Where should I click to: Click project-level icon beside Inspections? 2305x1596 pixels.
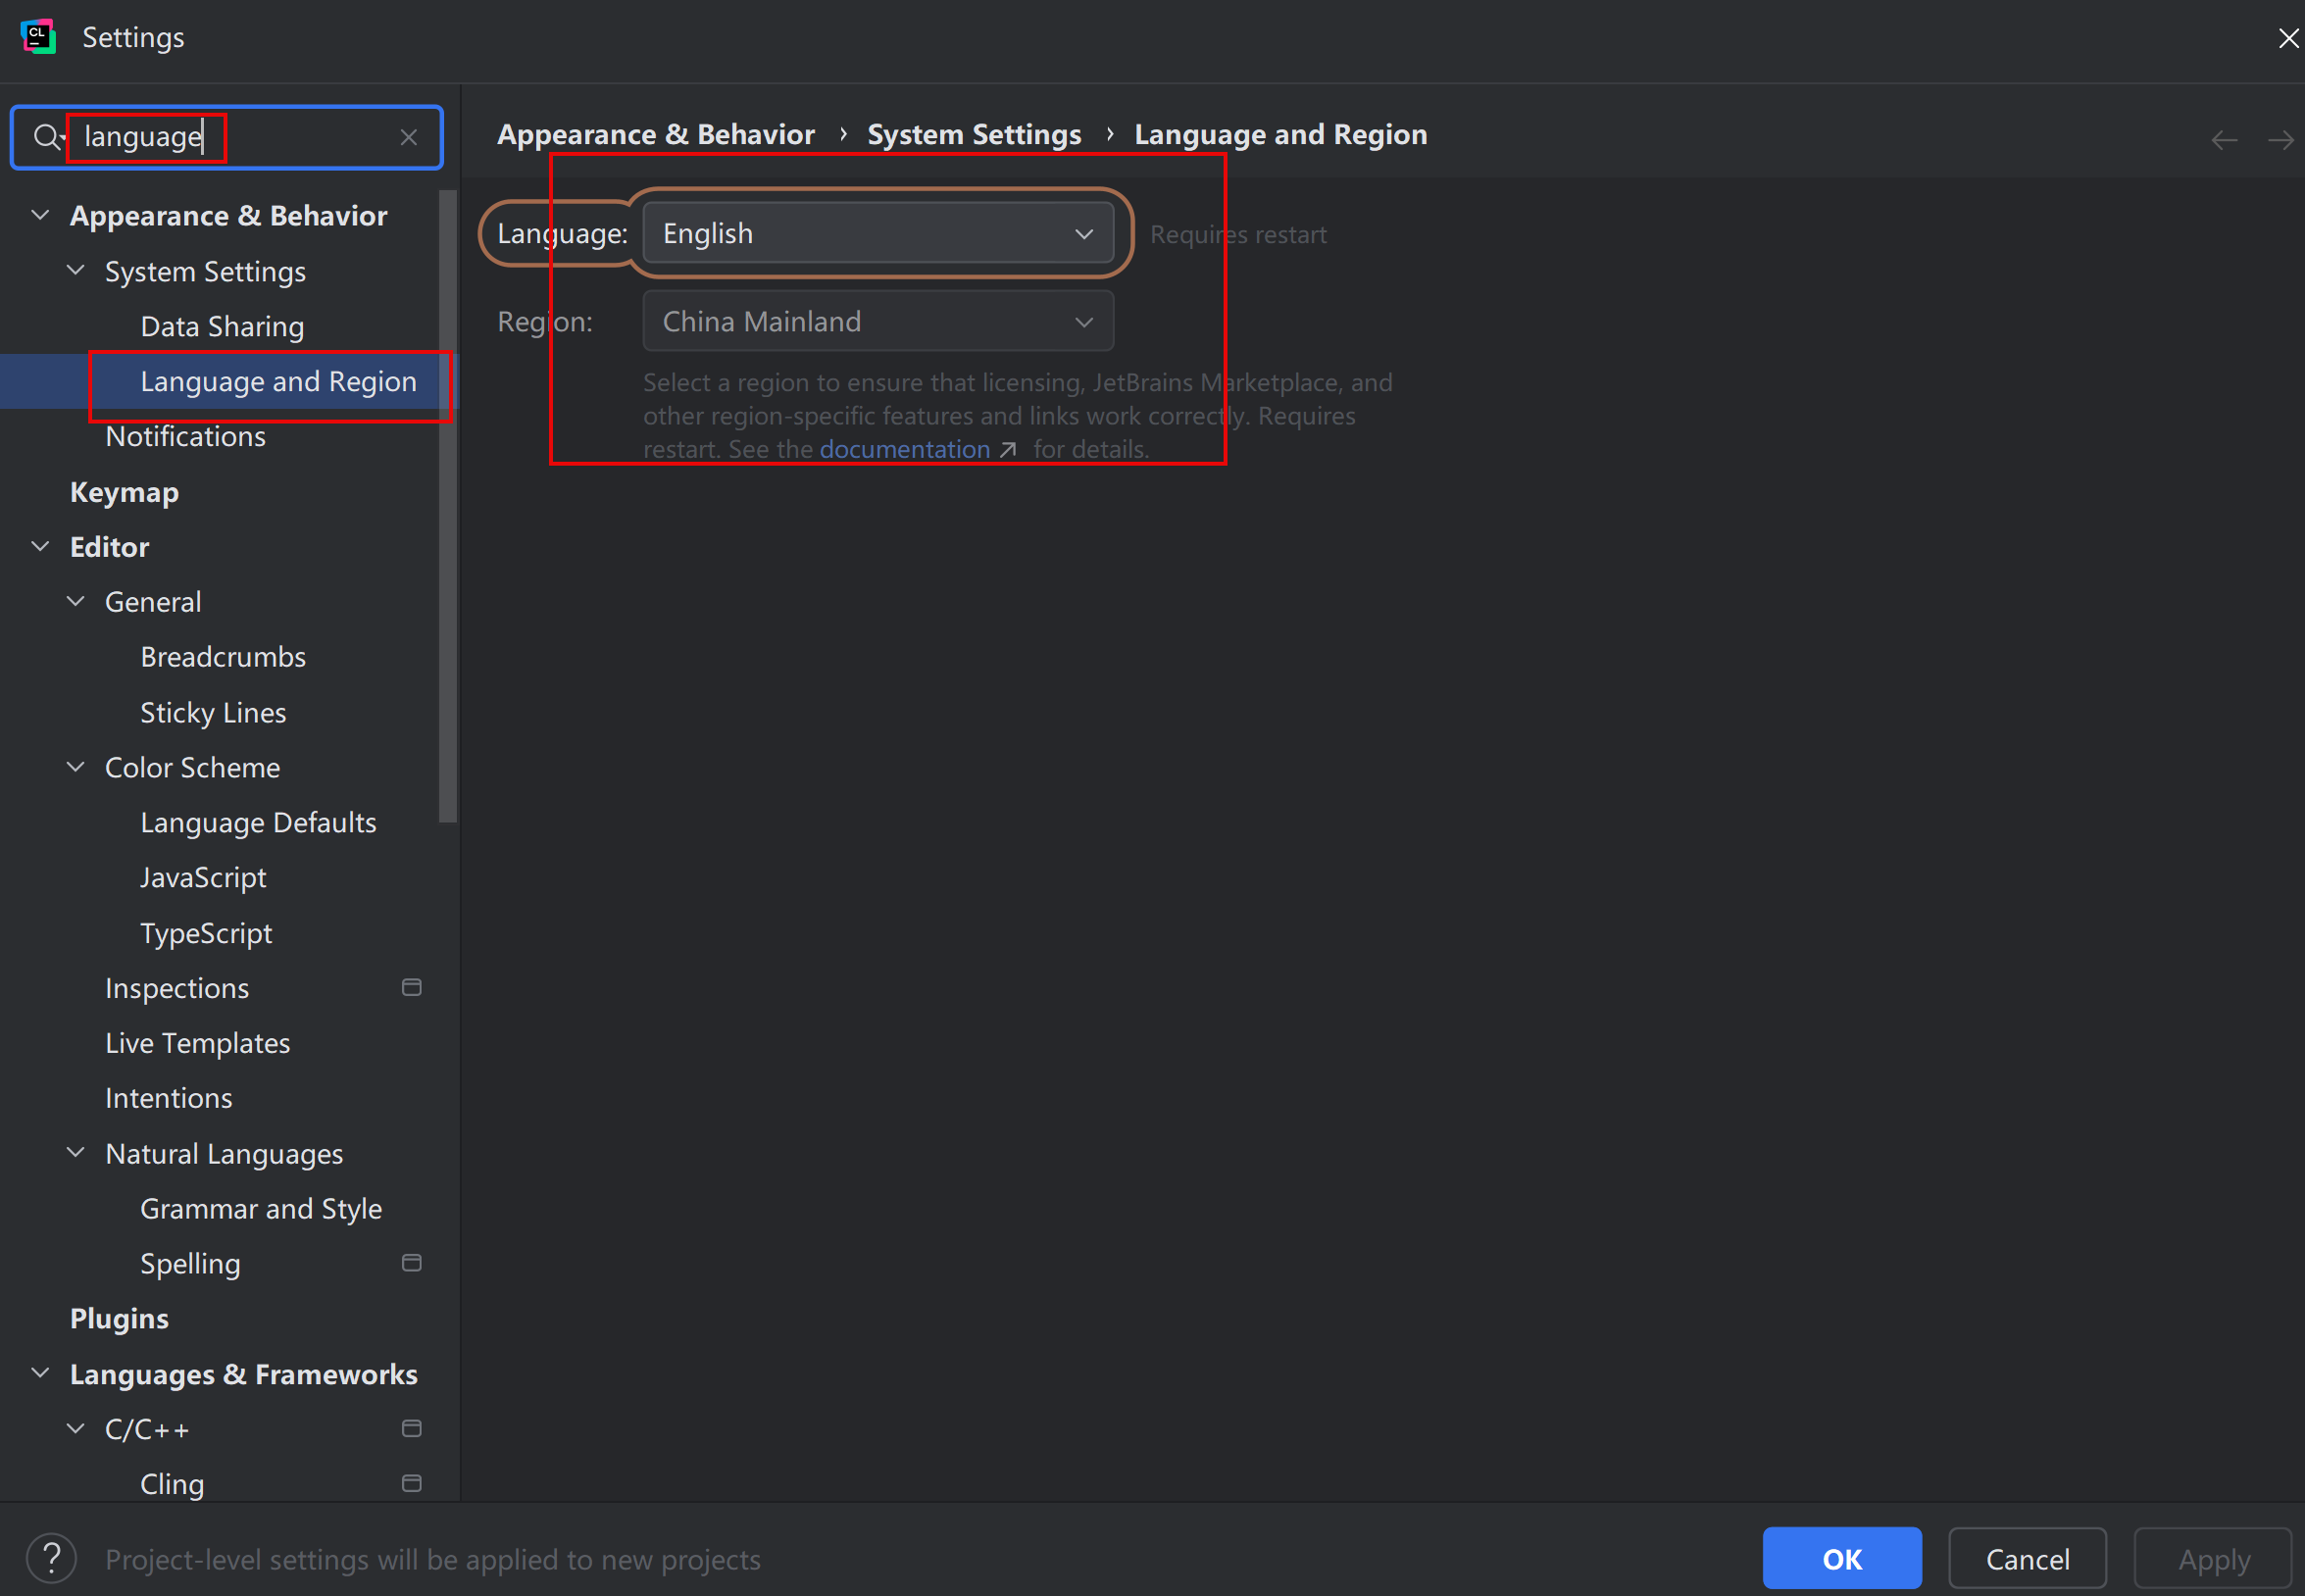pos(411,987)
